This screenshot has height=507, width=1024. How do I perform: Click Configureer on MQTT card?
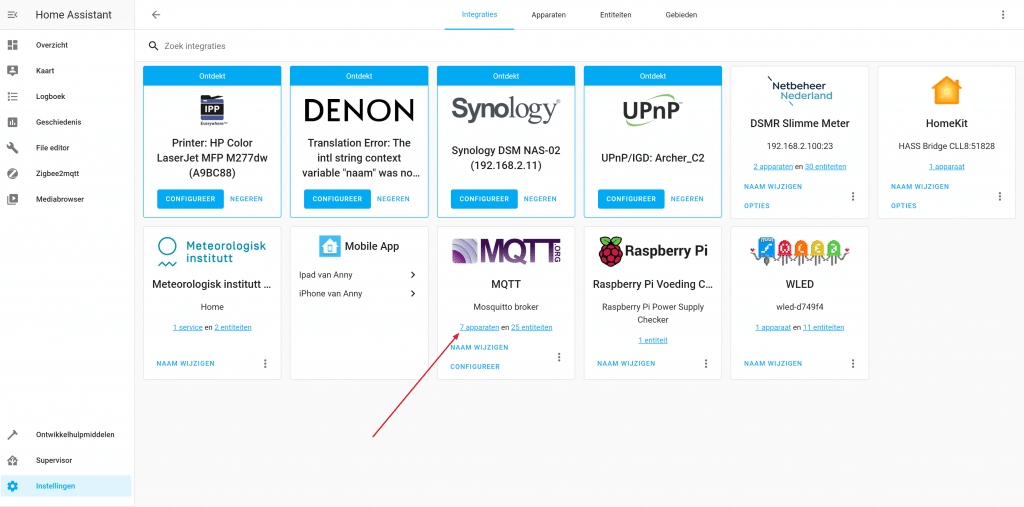point(475,367)
